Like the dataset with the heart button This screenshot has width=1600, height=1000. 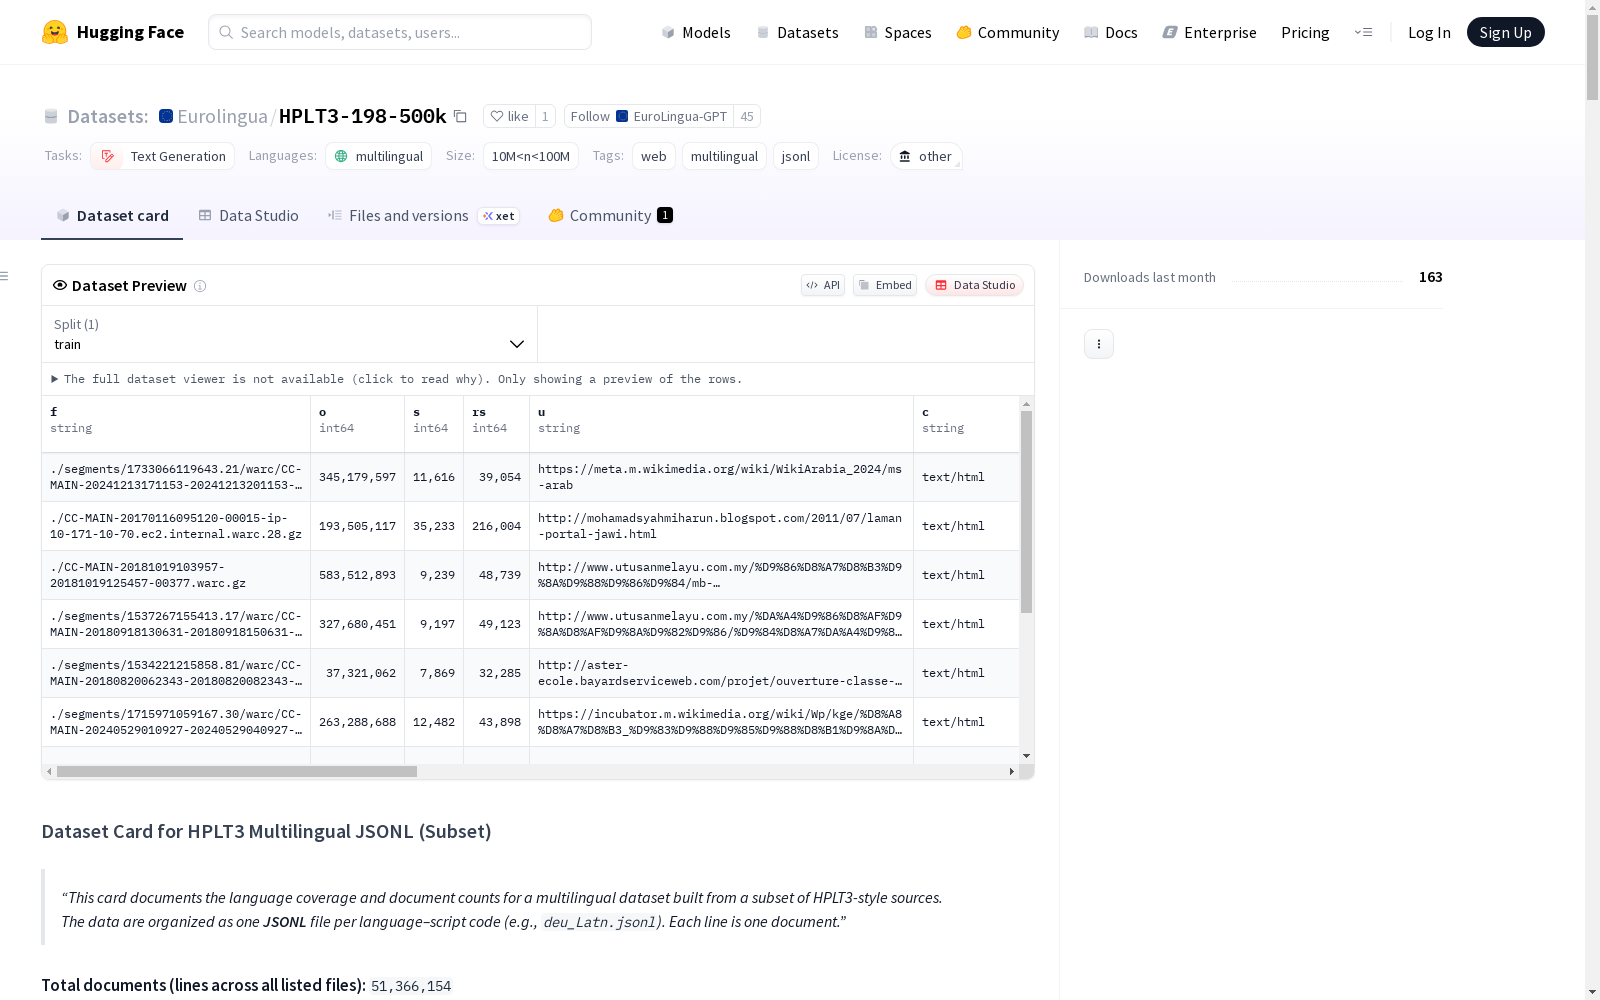tap(509, 116)
